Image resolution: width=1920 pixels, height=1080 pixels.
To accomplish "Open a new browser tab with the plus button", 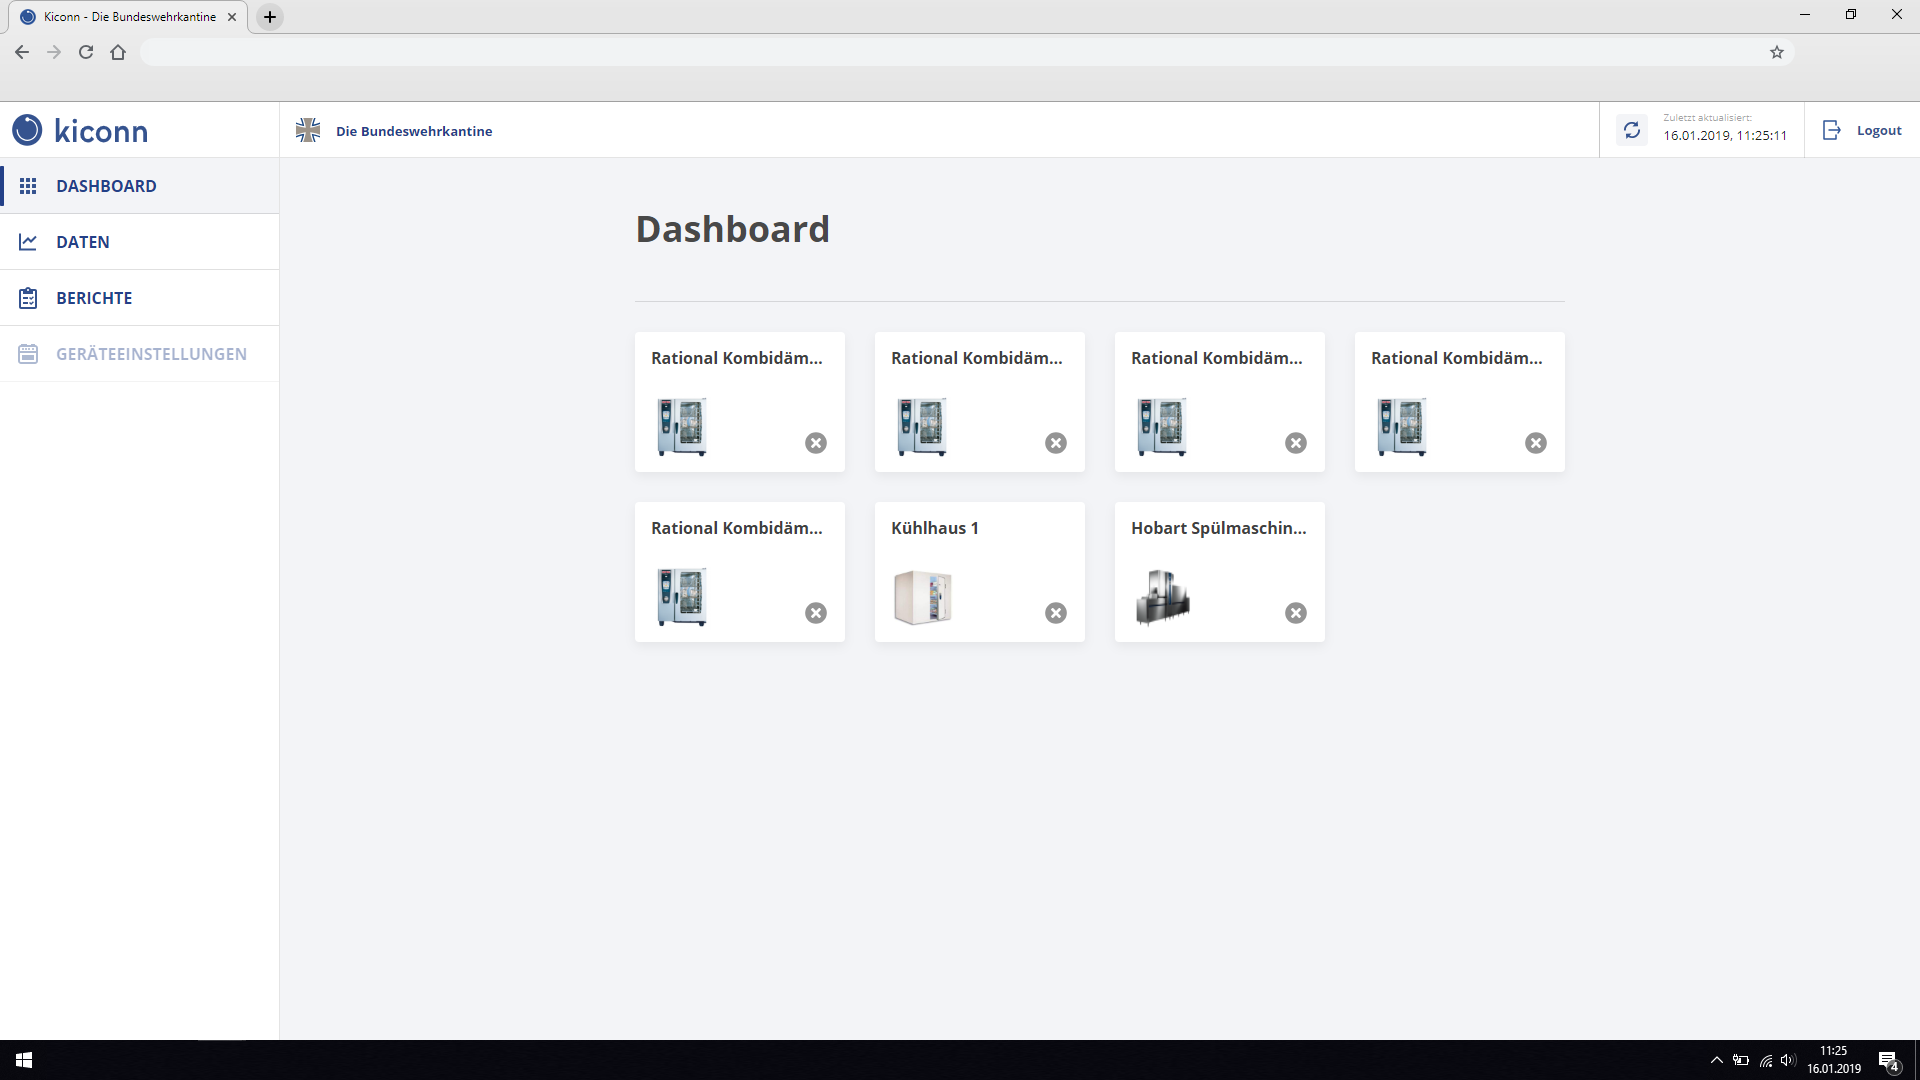I will (270, 17).
